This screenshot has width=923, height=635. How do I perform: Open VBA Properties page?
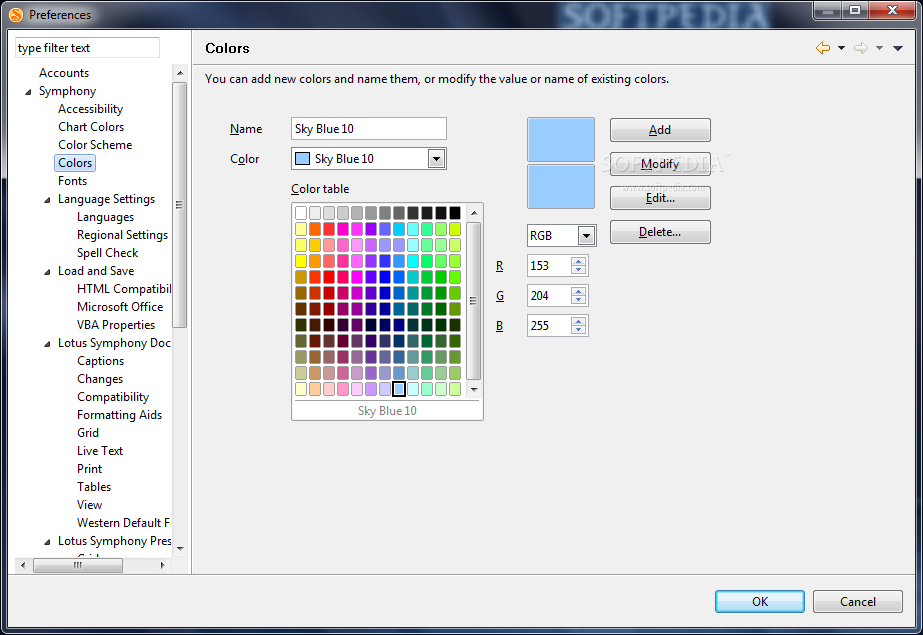(116, 325)
